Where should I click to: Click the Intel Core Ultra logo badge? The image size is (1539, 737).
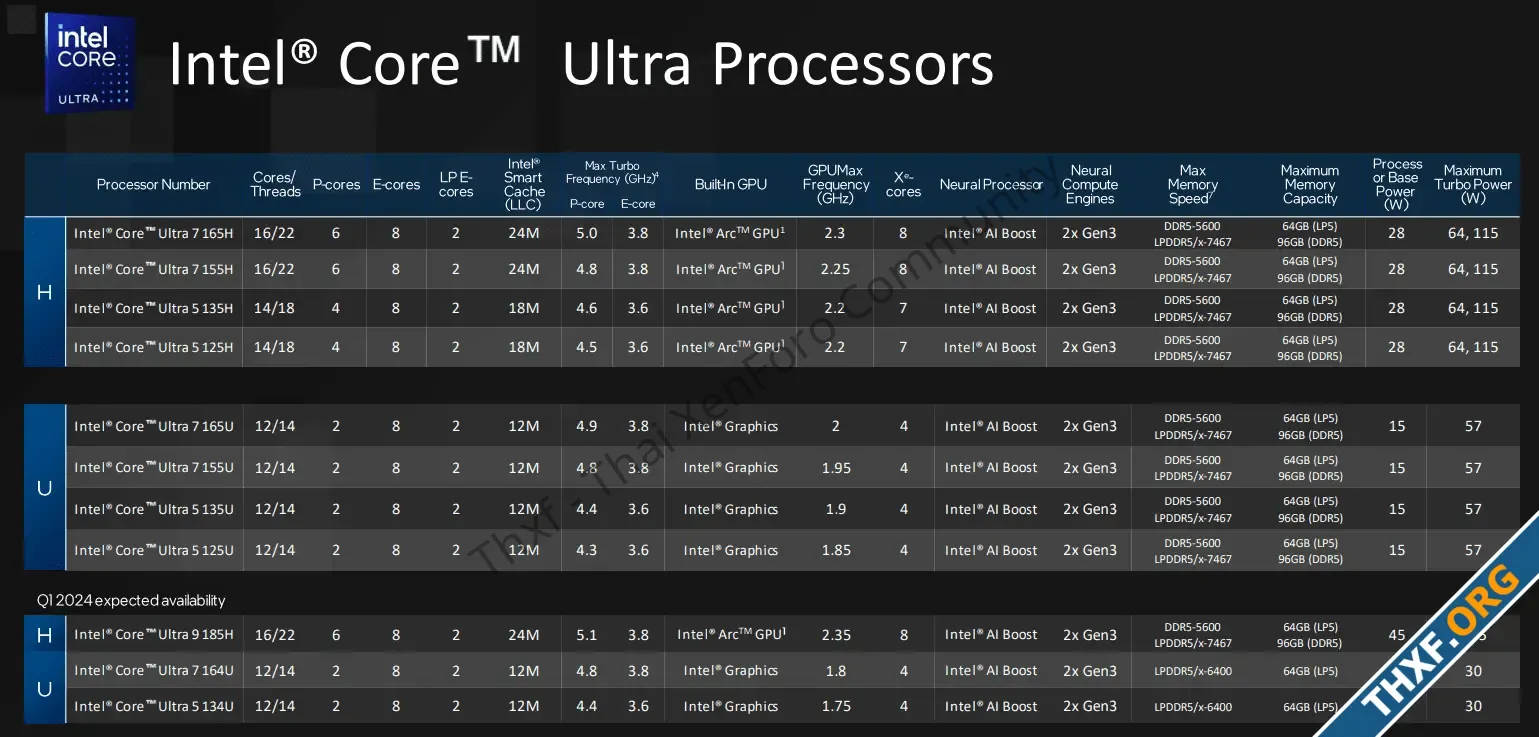coord(89,62)
